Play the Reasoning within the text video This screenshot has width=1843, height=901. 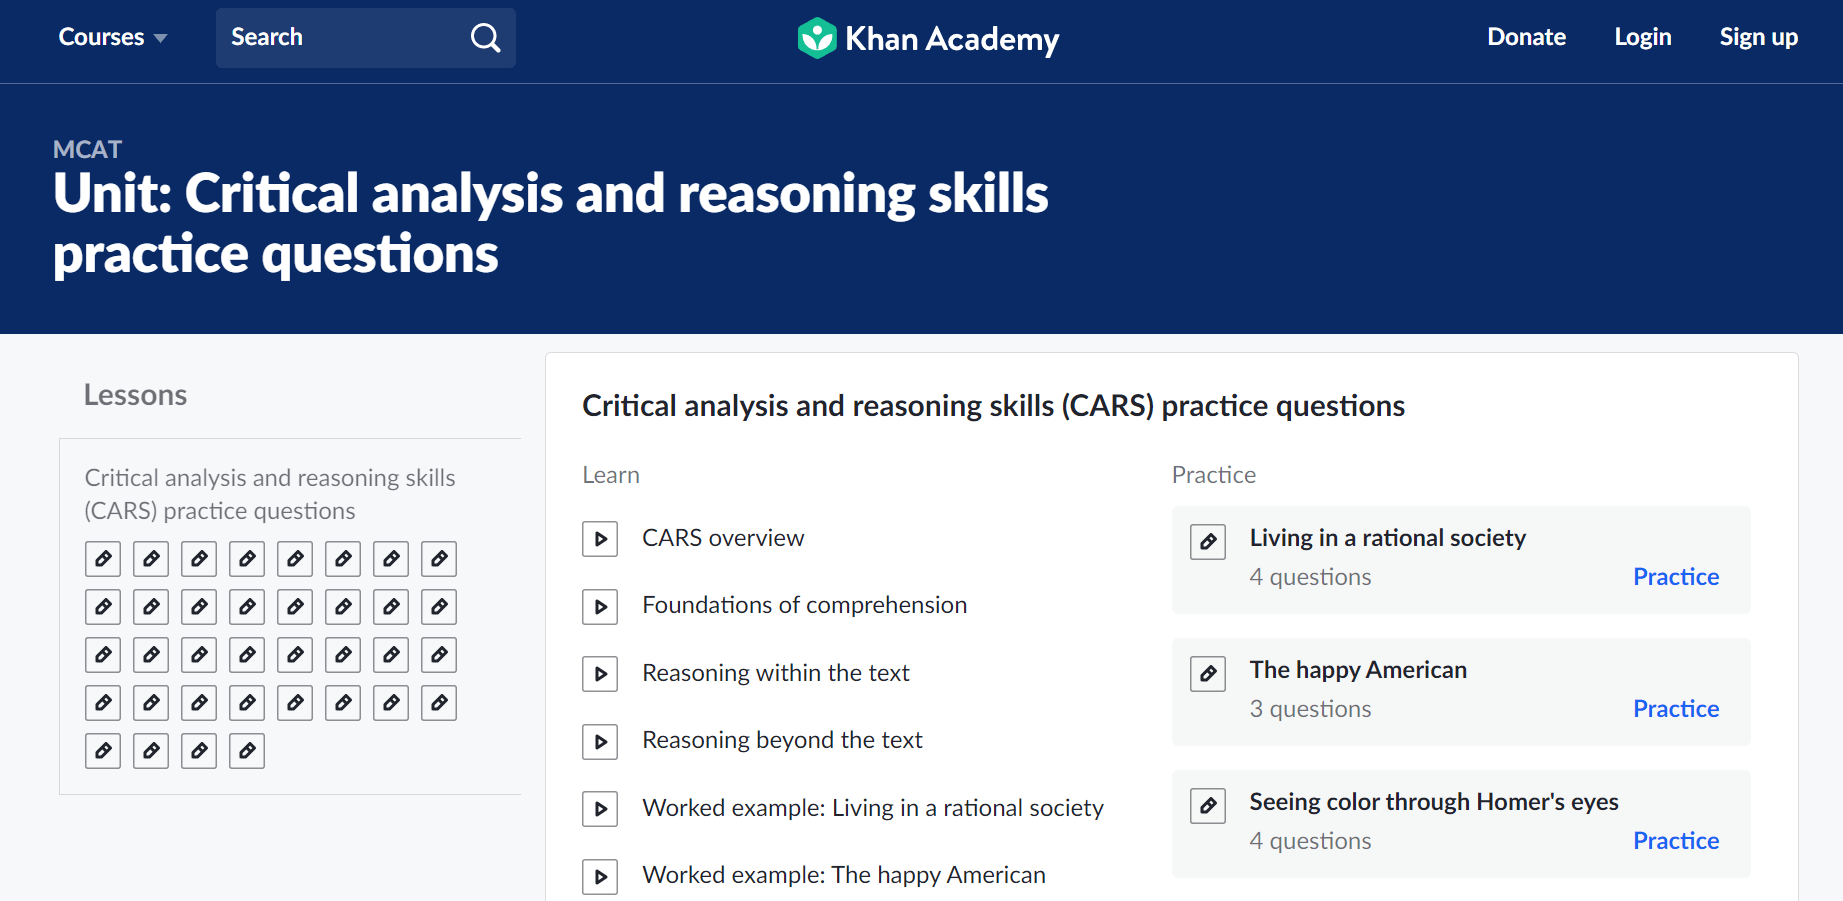point(600,673)
